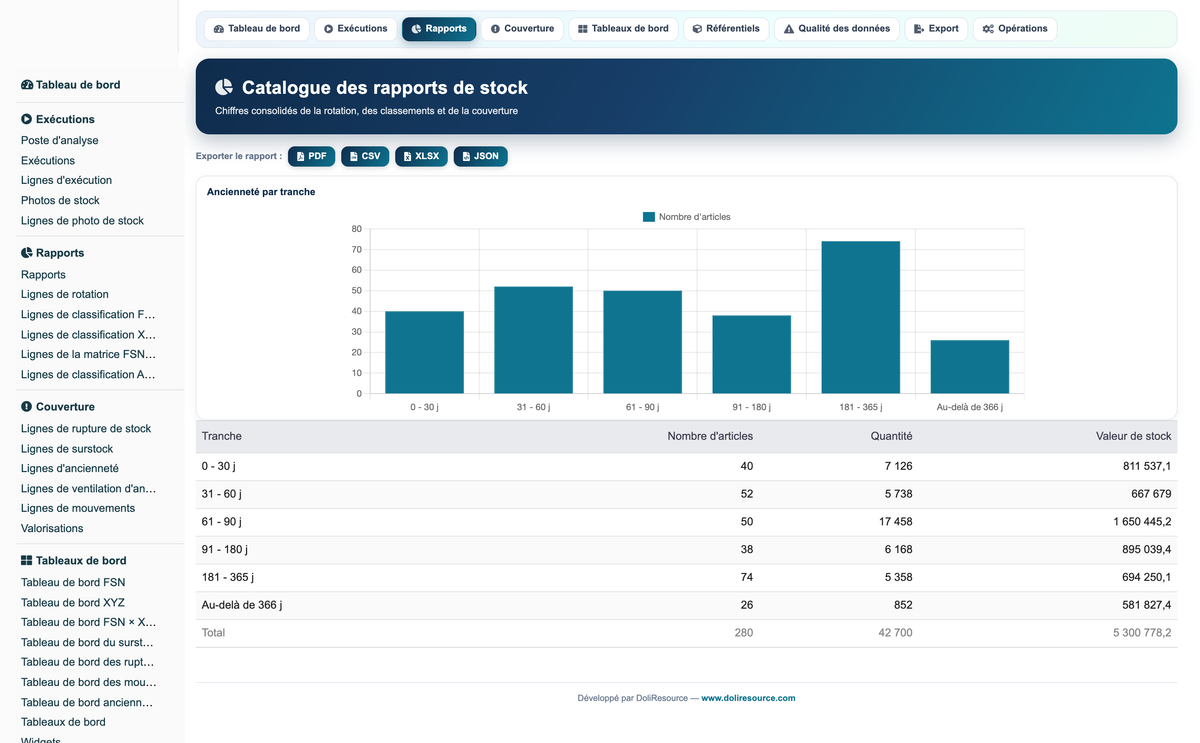Screen dimensions: 1200x743
Task: Open Tableau de bord XYZ sidebar link
Action: [x=73, y=603]
